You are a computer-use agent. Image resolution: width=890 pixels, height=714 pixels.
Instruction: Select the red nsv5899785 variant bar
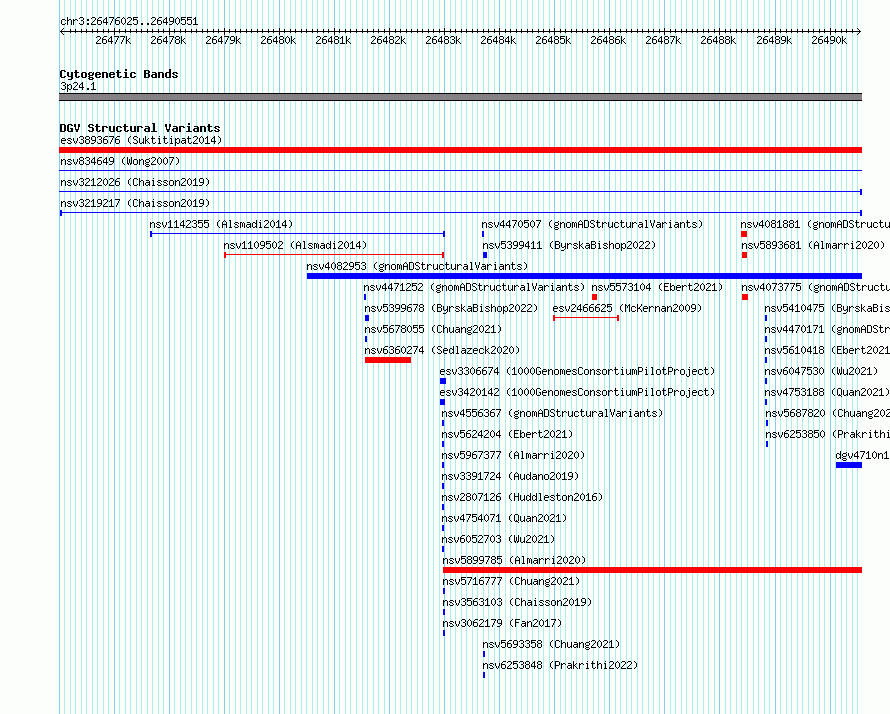(x=652, y=570)
